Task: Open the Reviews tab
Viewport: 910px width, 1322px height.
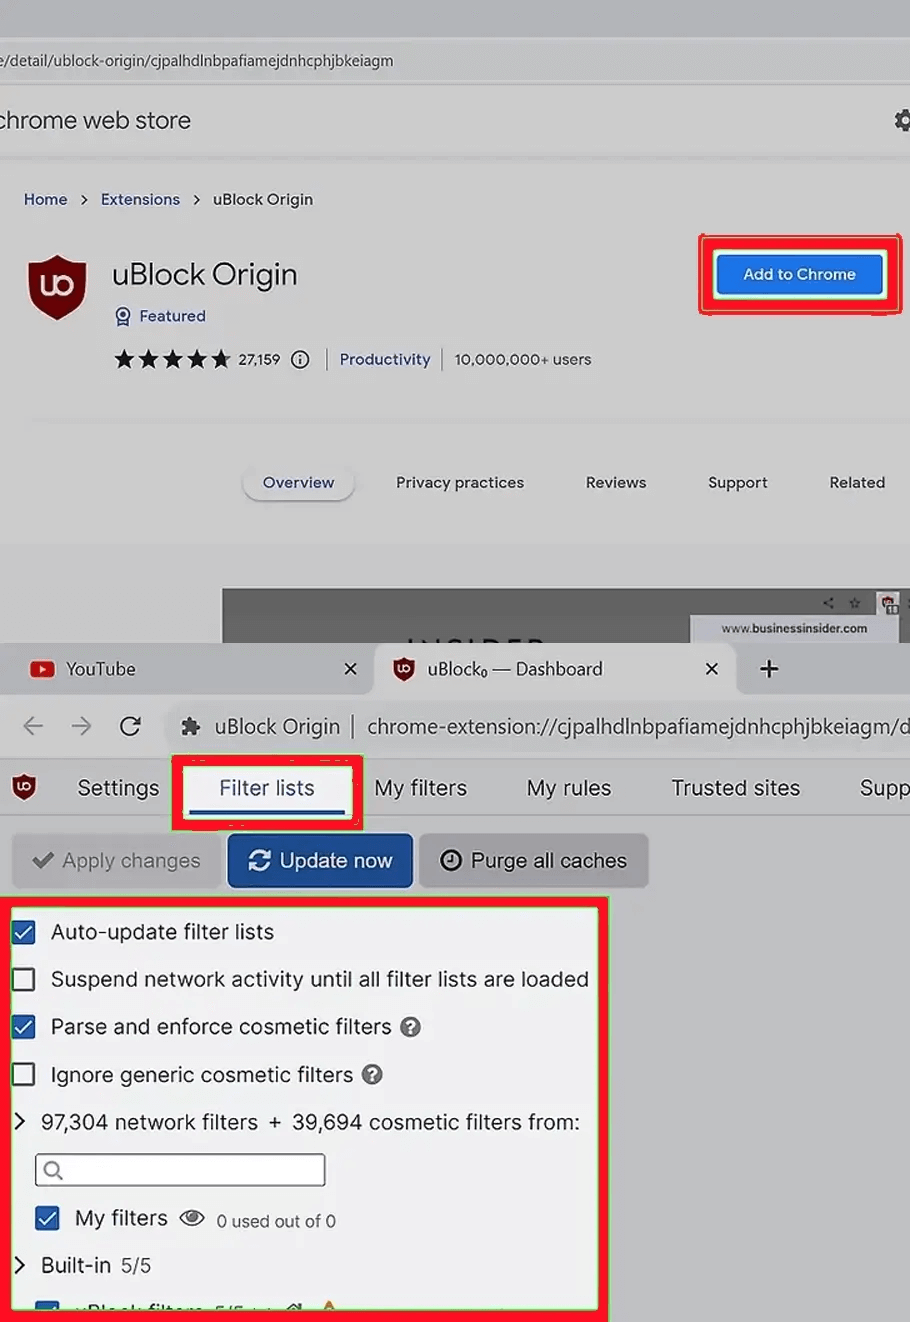Action: coord(616,483)
